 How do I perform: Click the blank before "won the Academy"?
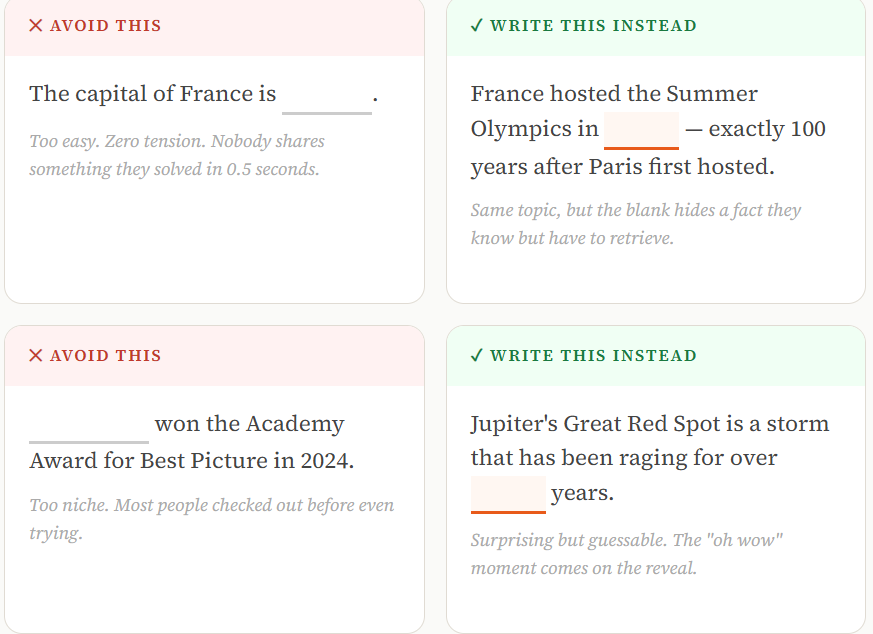(89, 426)
